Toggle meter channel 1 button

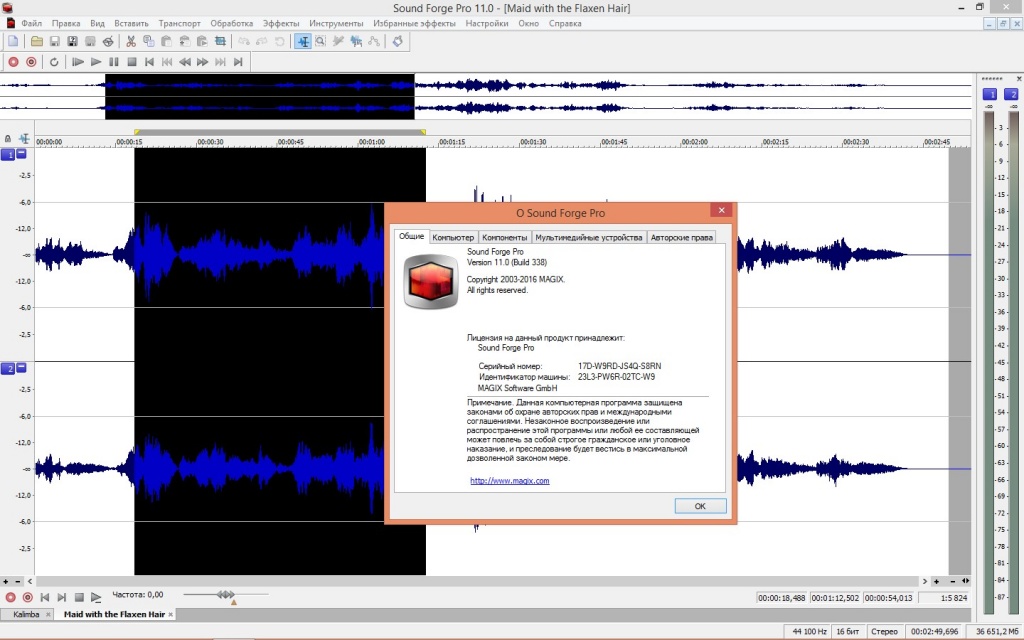point(989,94)
